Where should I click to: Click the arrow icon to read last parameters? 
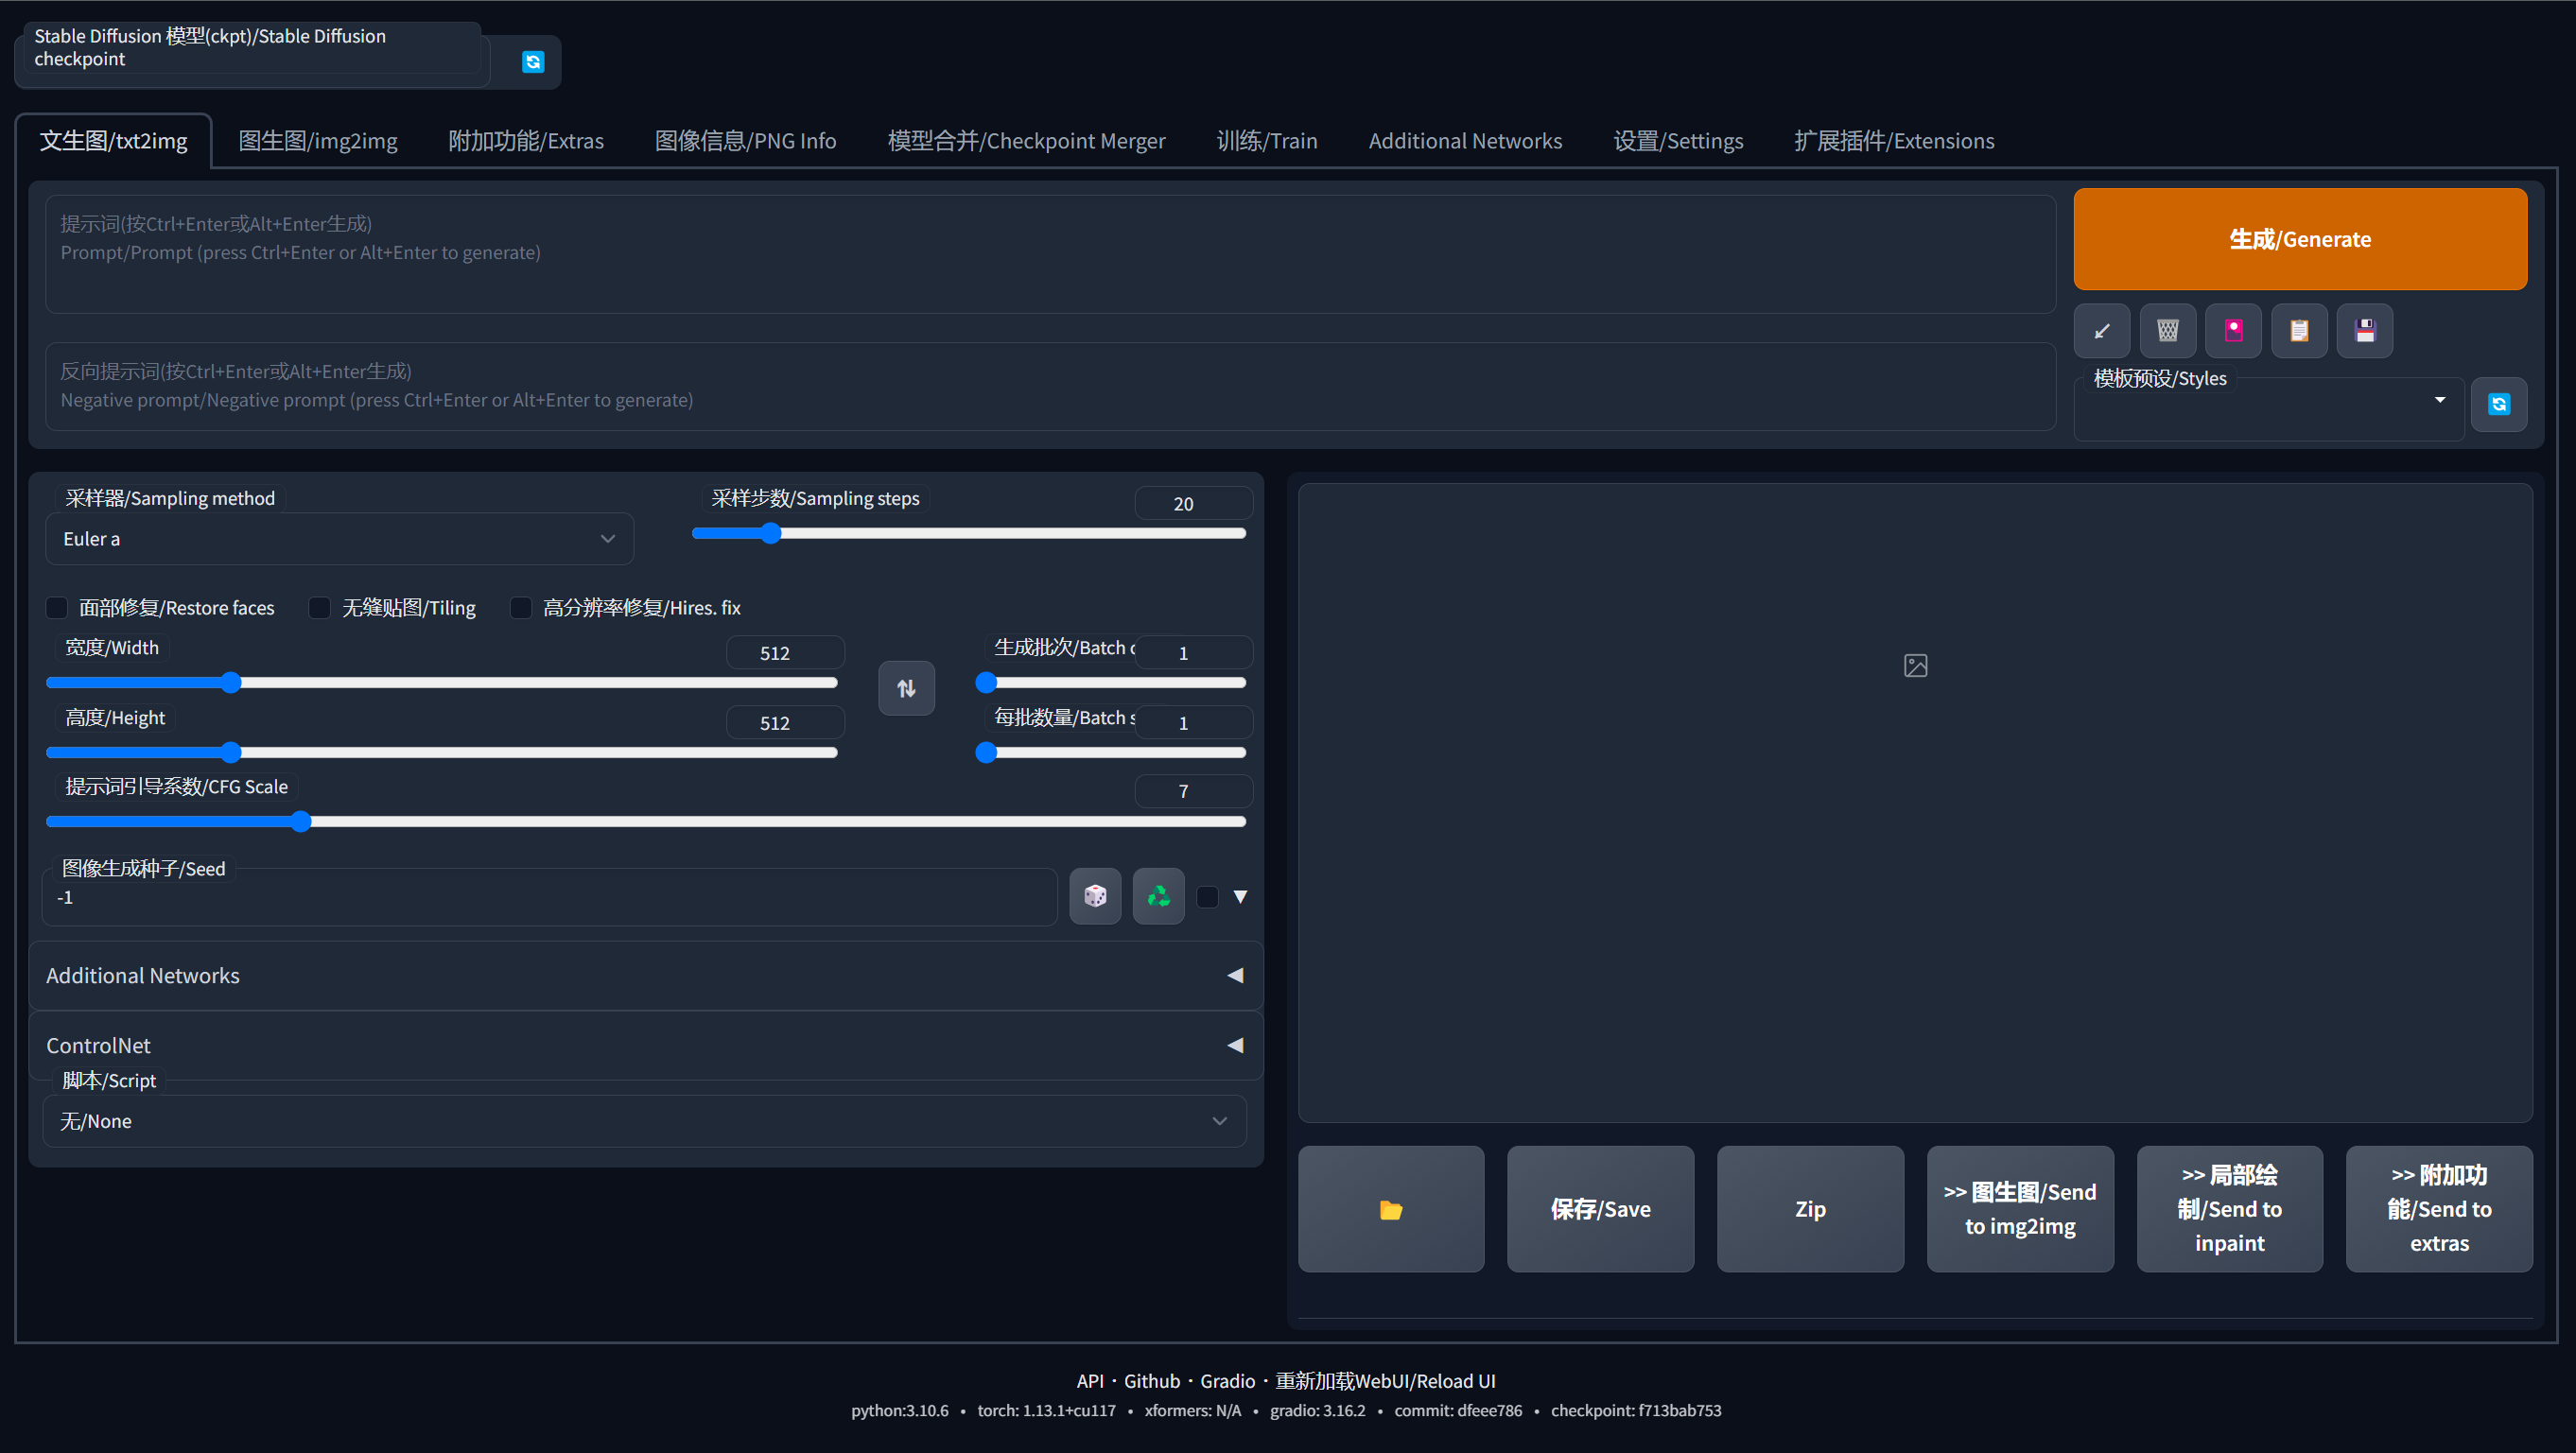pyautogui.click(x=2101, y=331)
